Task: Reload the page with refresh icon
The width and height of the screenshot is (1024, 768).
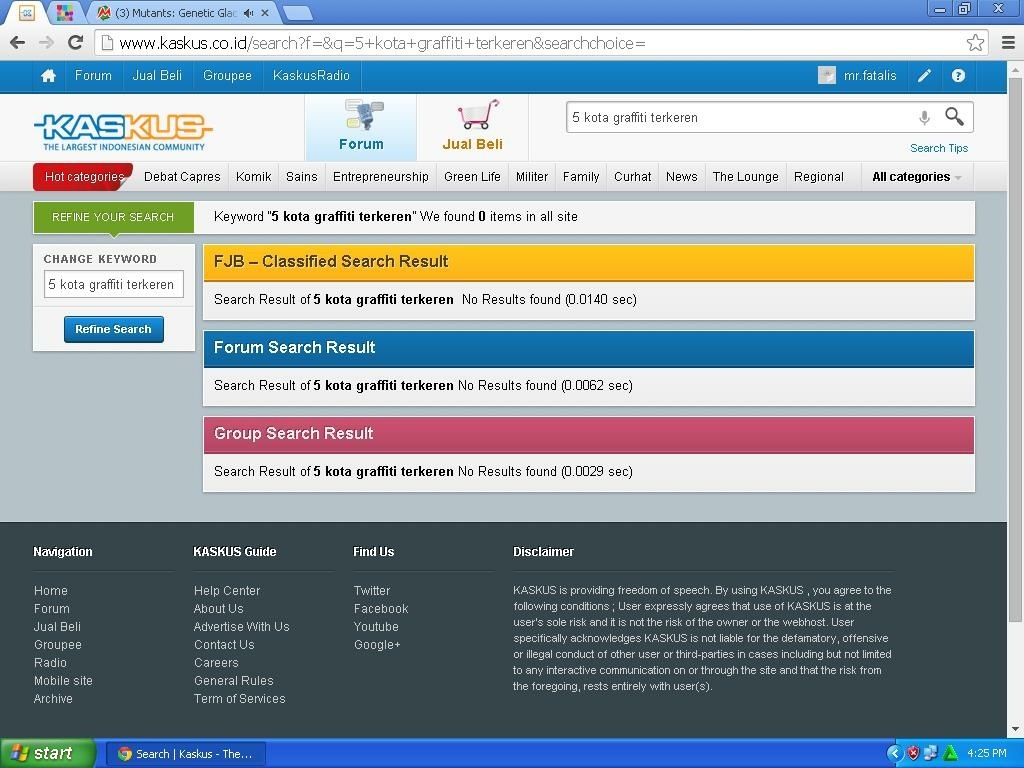Action: 75,42
